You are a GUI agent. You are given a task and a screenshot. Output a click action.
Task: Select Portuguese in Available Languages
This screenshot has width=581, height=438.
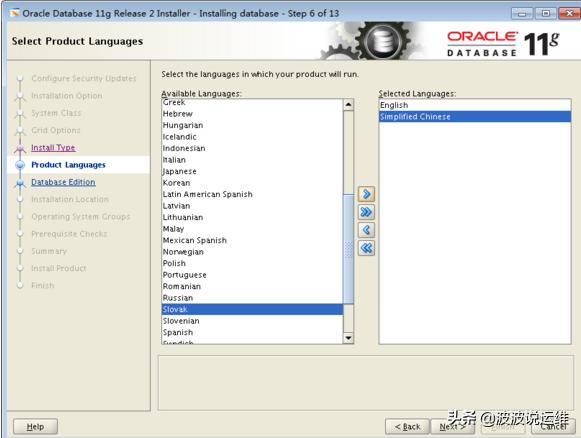click(x=252, y=275)
